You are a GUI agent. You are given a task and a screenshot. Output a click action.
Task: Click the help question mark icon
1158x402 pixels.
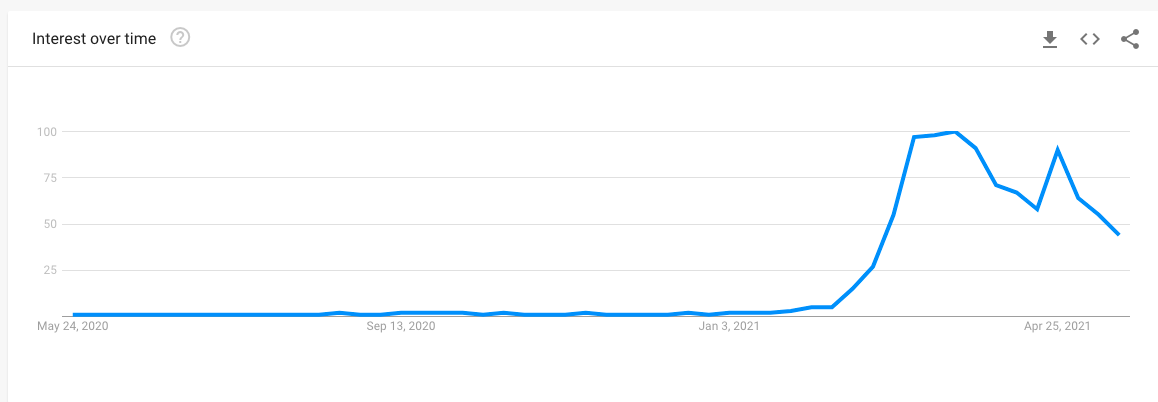pos(180,38)
